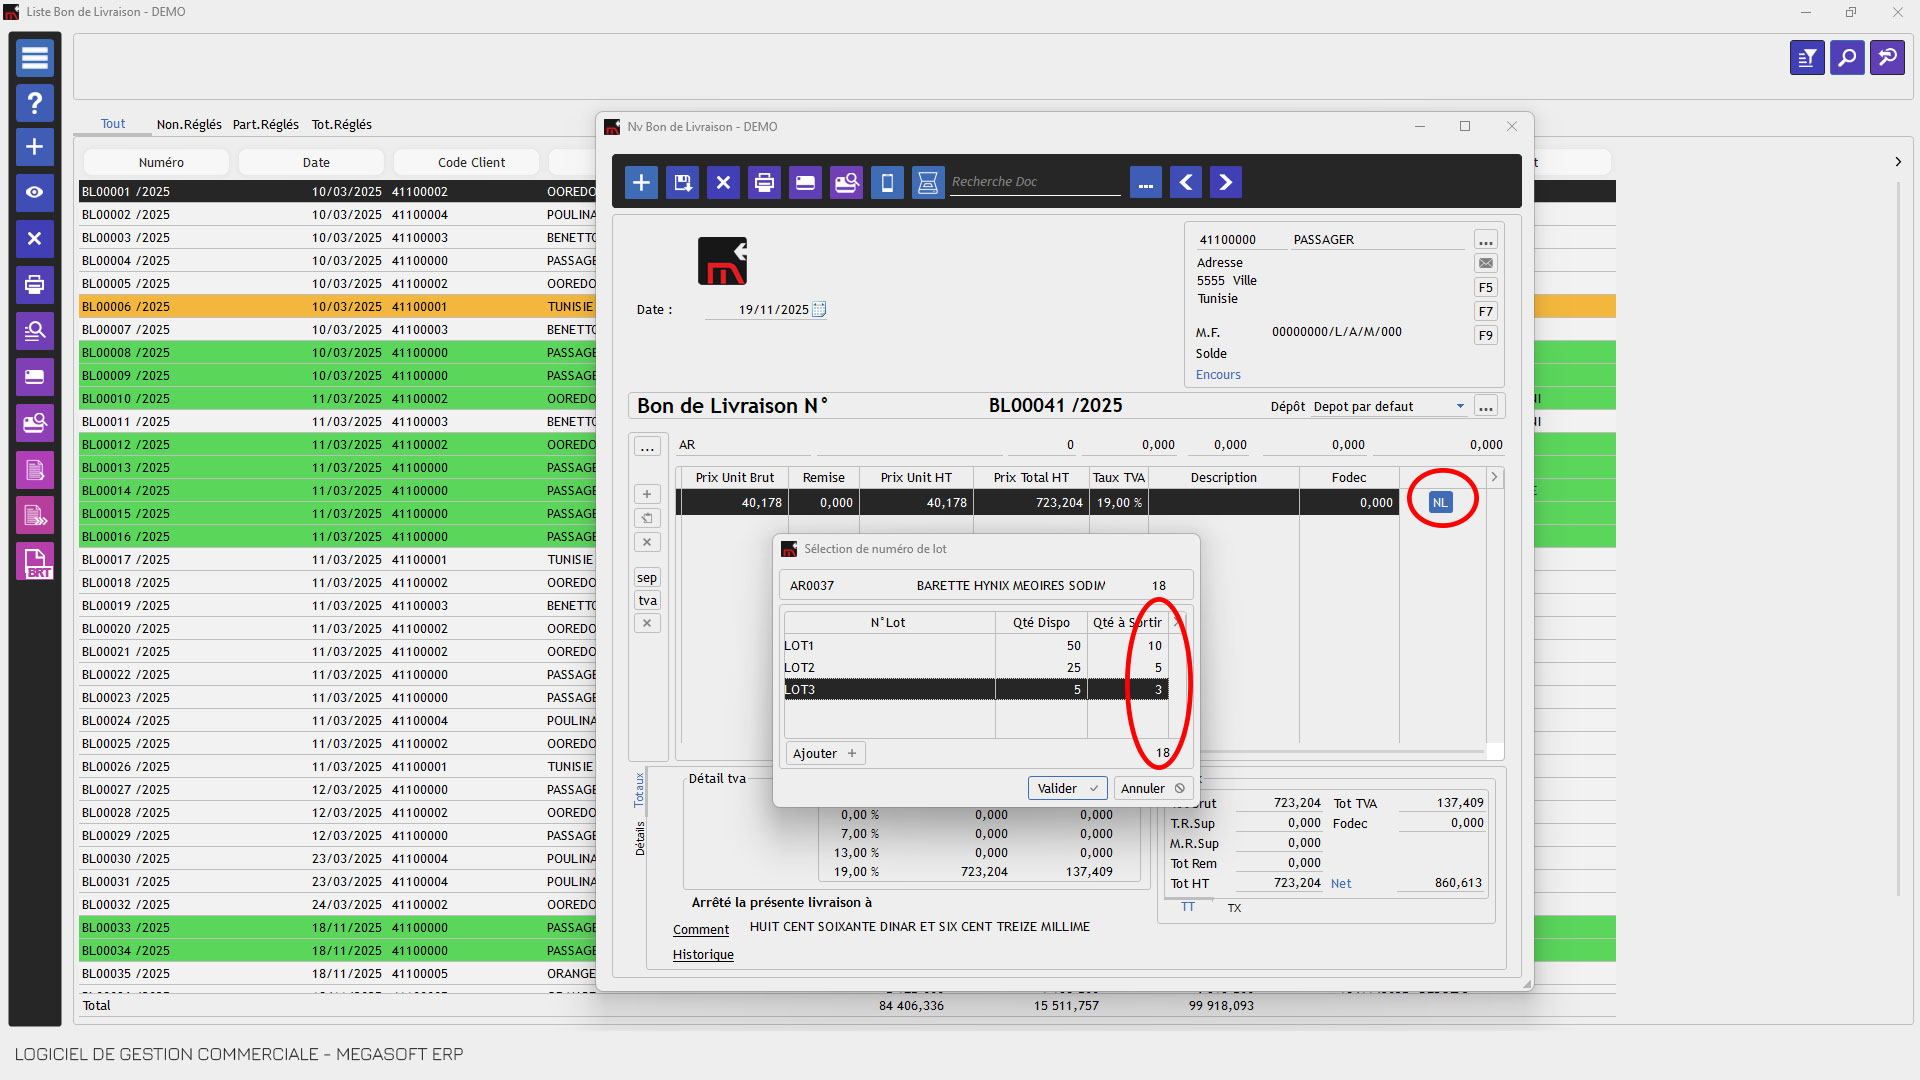This screenshot has height=1080, width=1920.
Task: Select the LOT2 row
Action: (x=975, y=668)
